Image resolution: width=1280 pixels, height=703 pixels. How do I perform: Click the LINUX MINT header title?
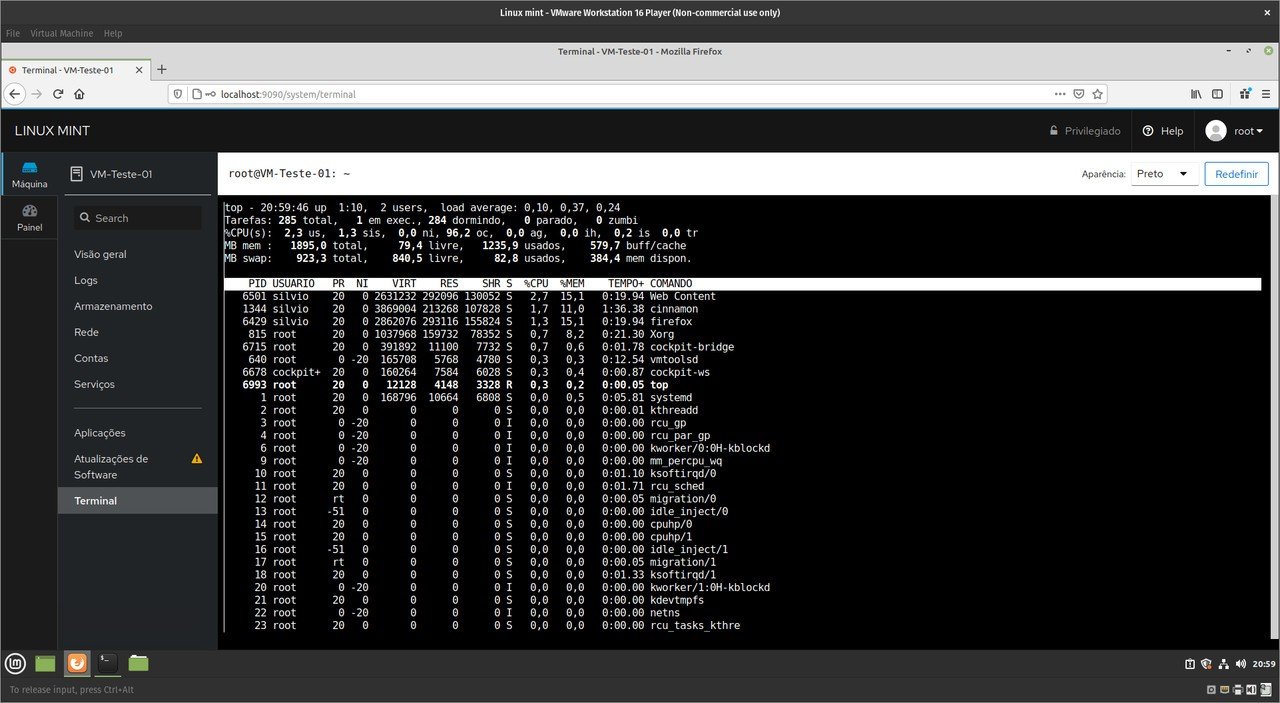[52, 131]
